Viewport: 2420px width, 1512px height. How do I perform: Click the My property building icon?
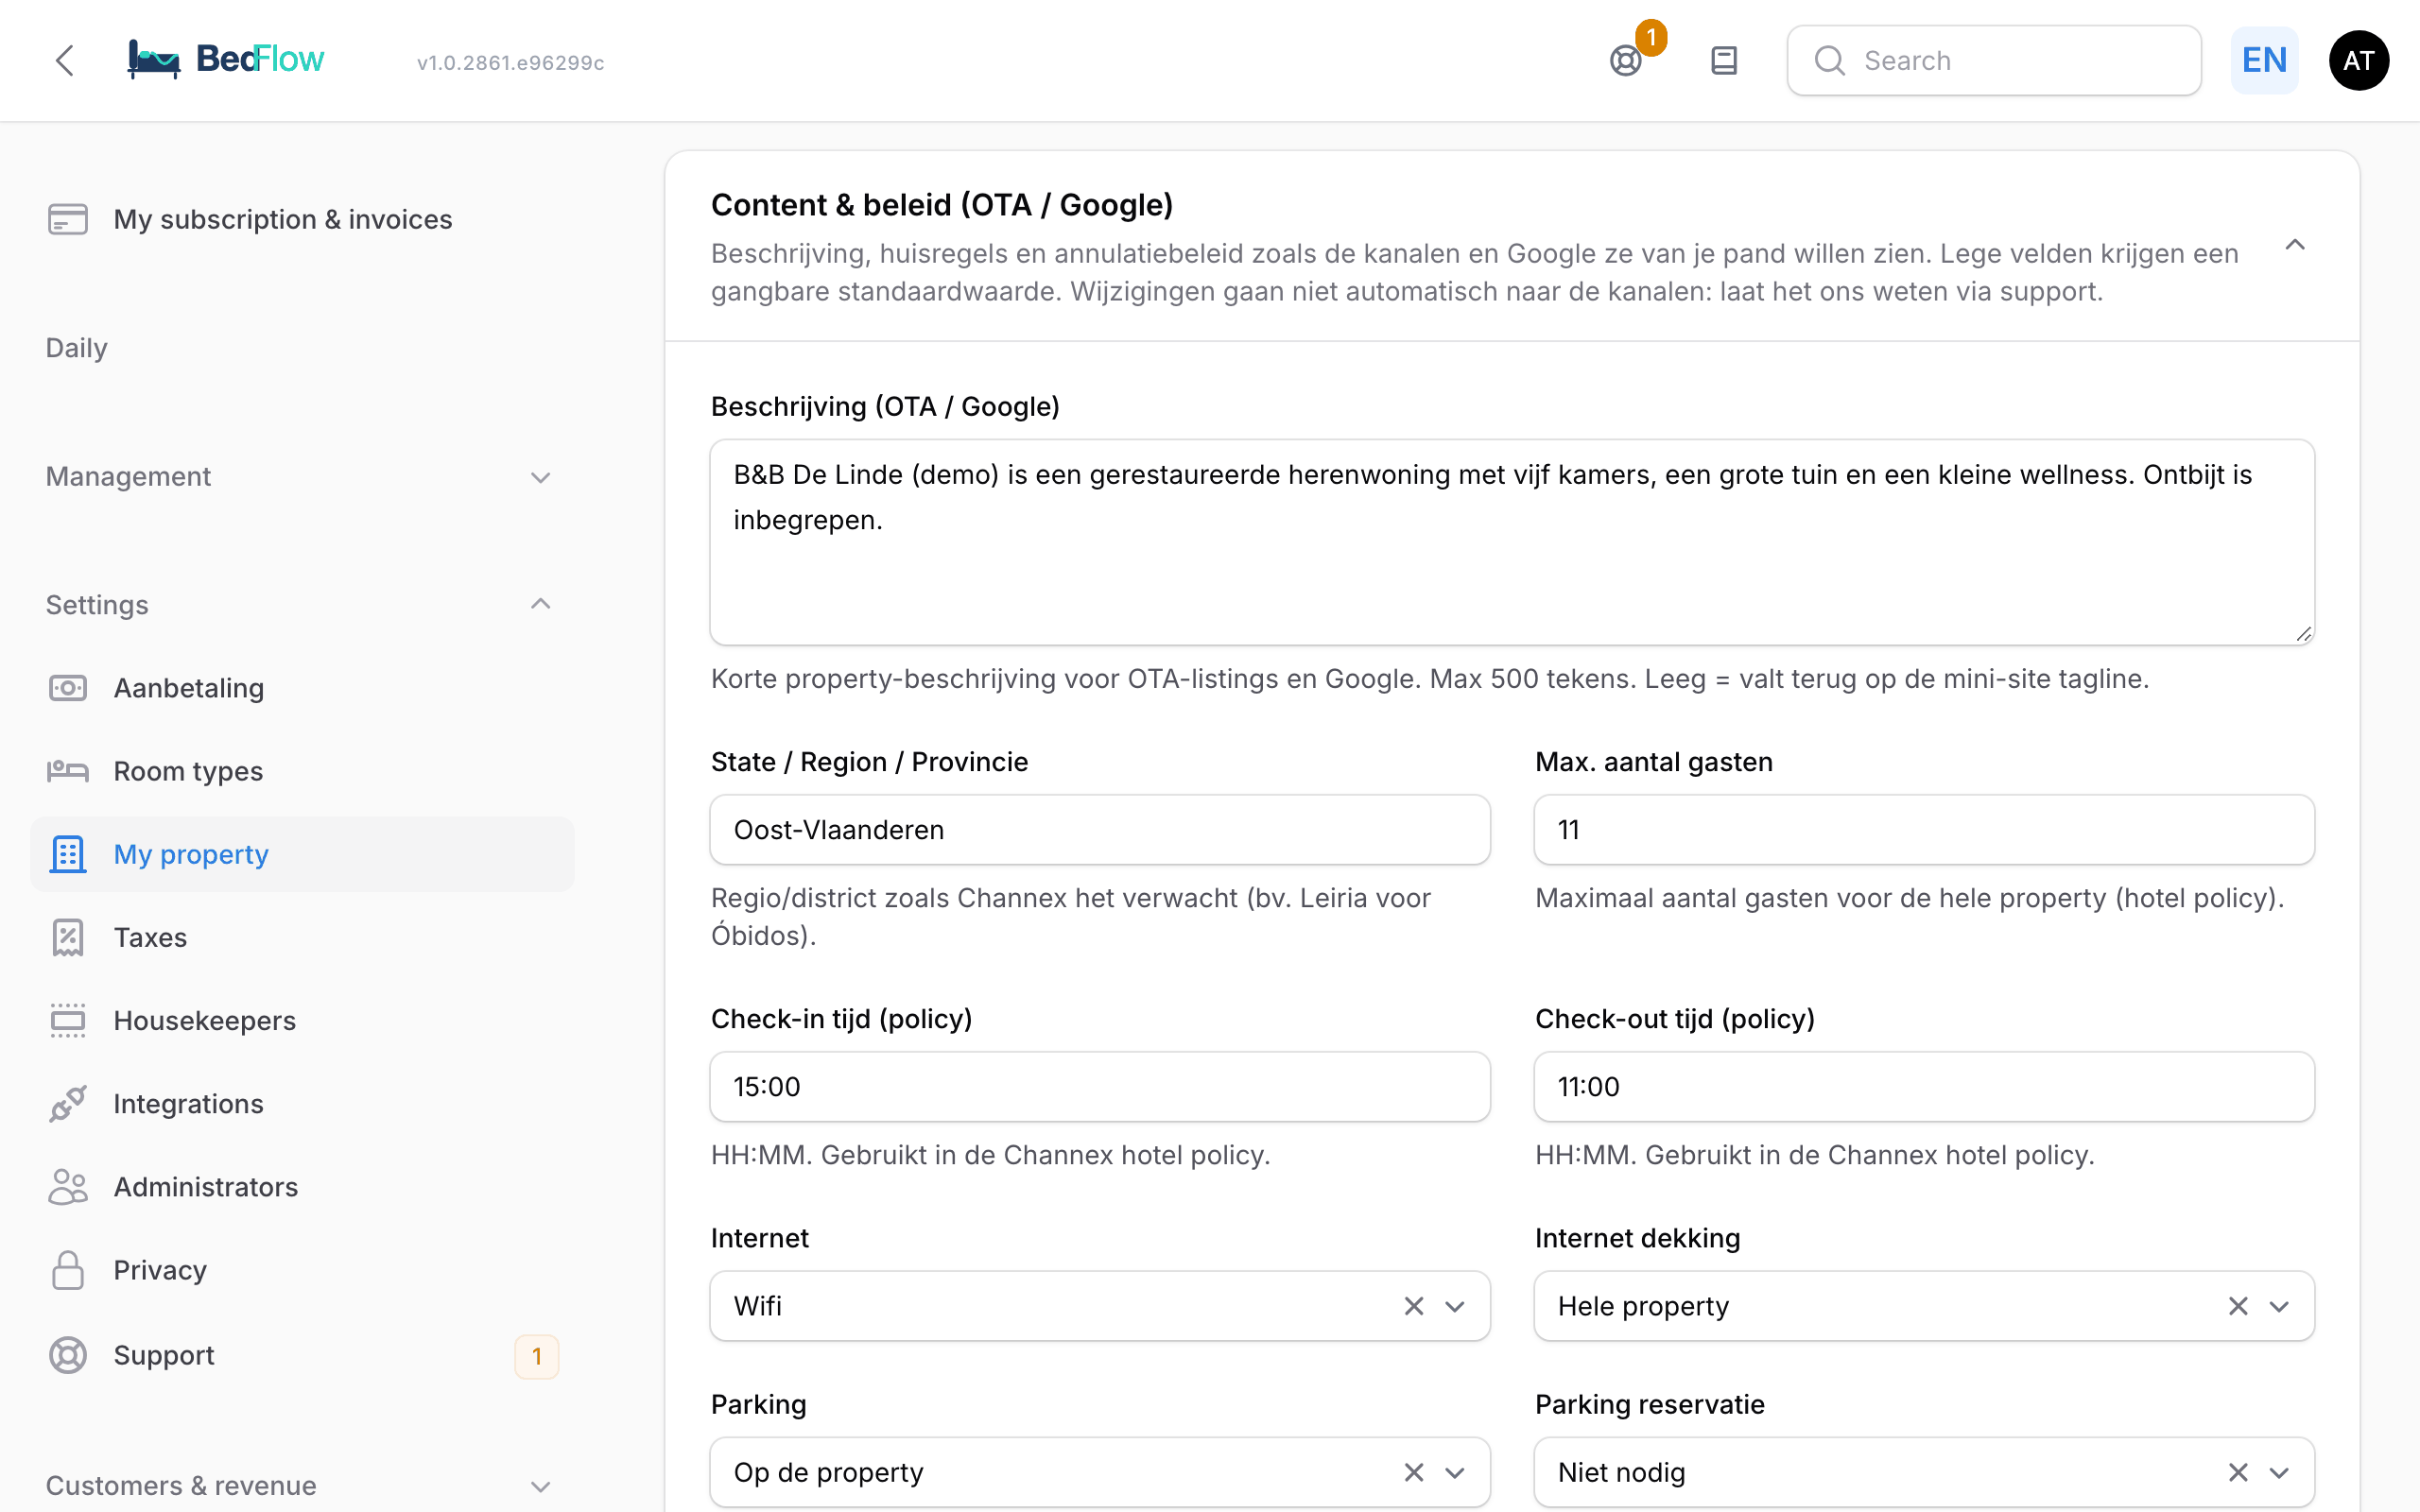[x=68, y=854]
